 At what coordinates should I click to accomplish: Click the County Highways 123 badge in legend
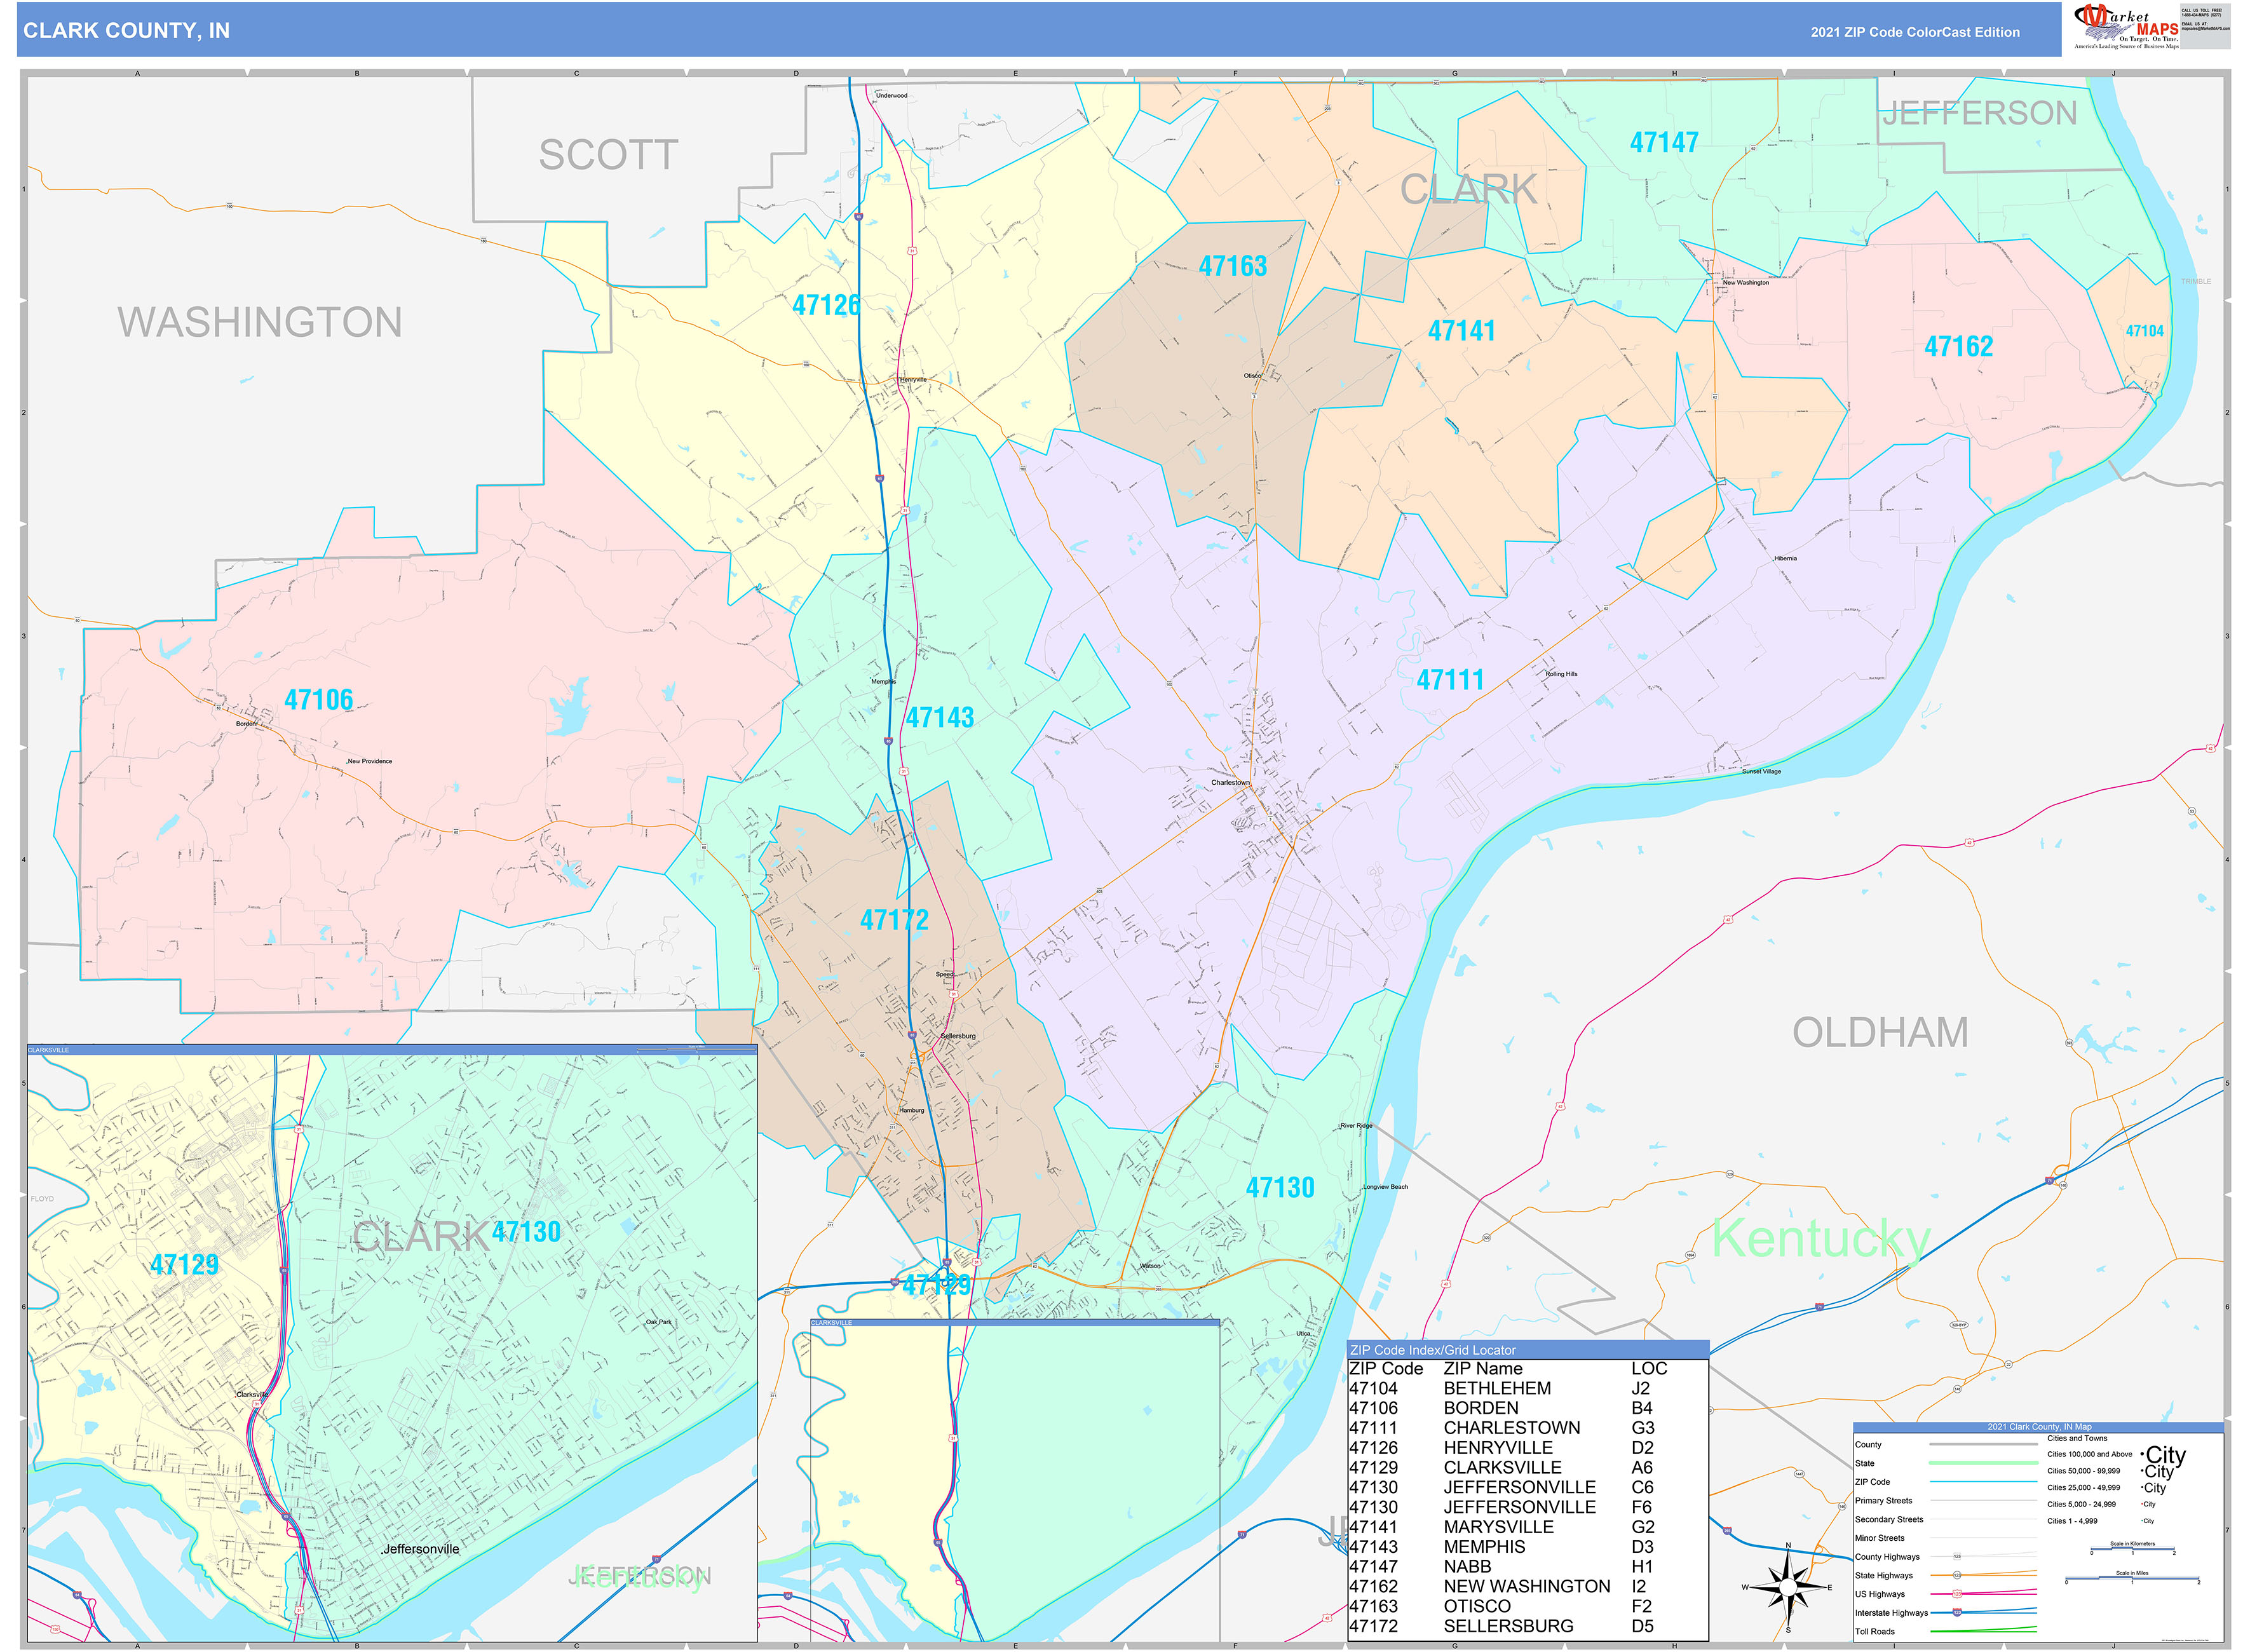pyautogui.click(x=1957, y=1556)
